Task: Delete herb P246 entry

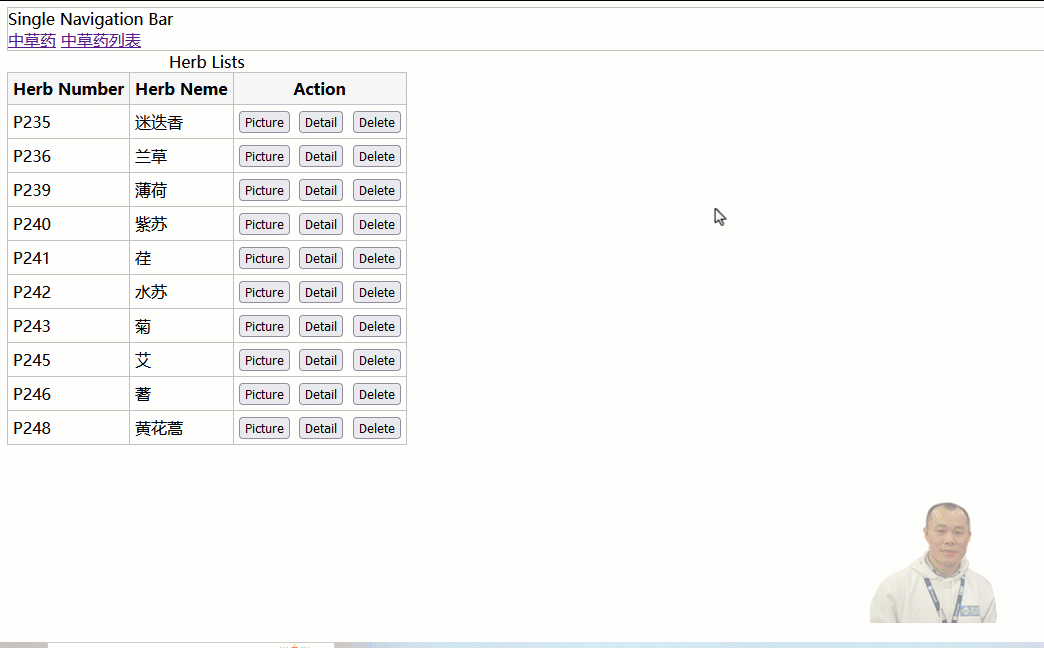Action: pyautogui.click(x=377, y=394)
